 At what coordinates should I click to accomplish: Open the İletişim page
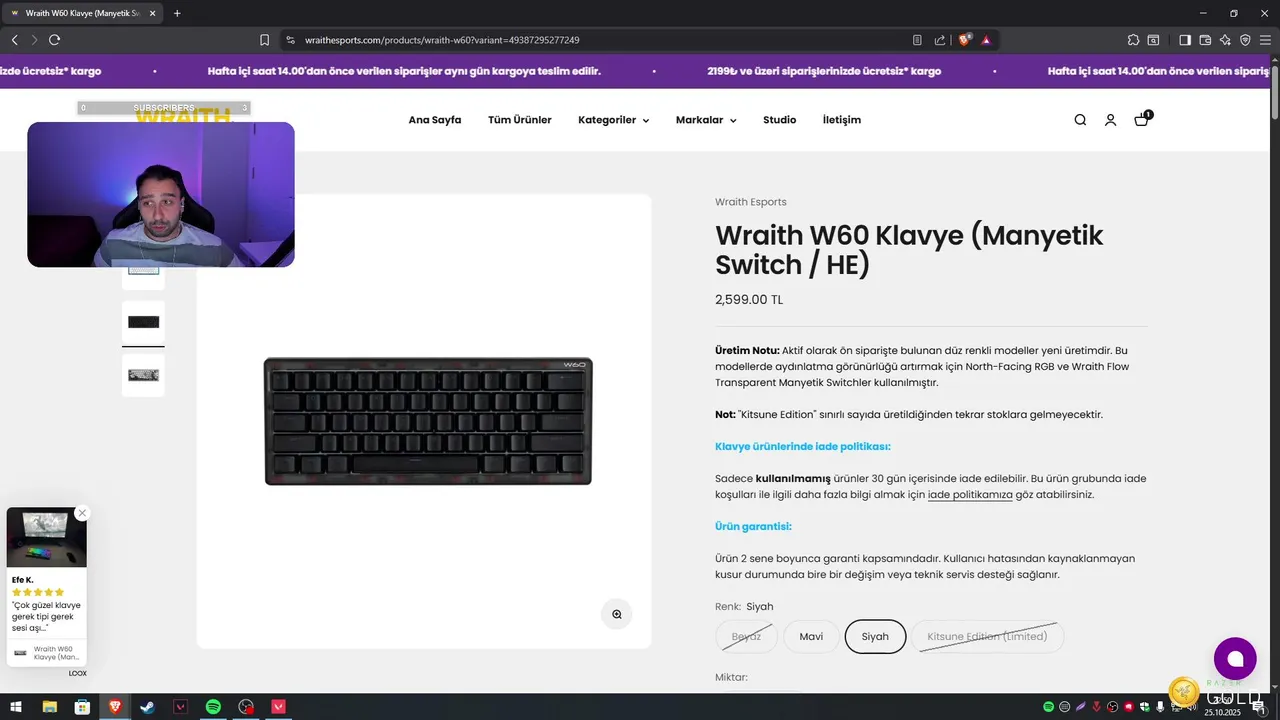pos(842,120)
